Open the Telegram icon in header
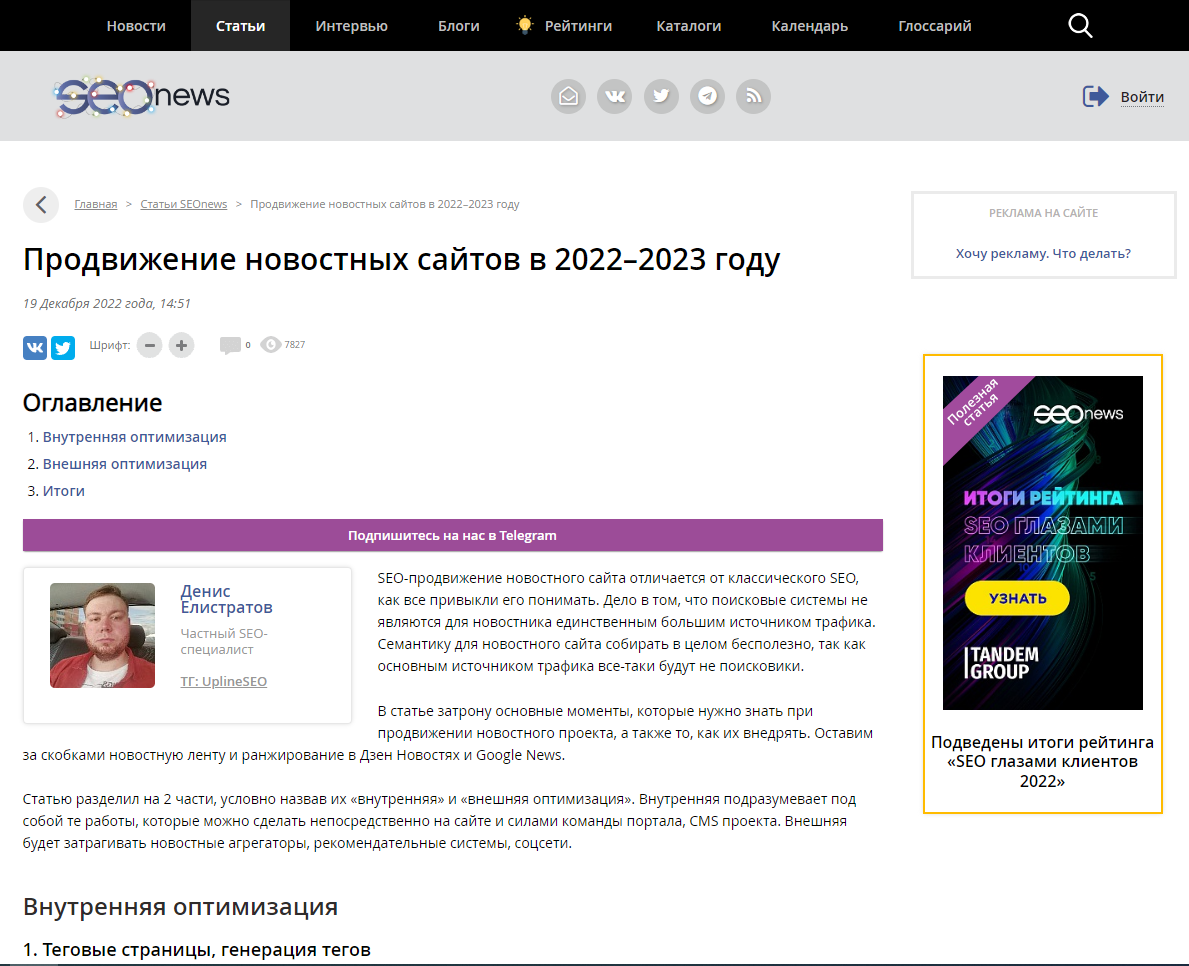This screenshot has width=1189, height=966. [707, 96]
